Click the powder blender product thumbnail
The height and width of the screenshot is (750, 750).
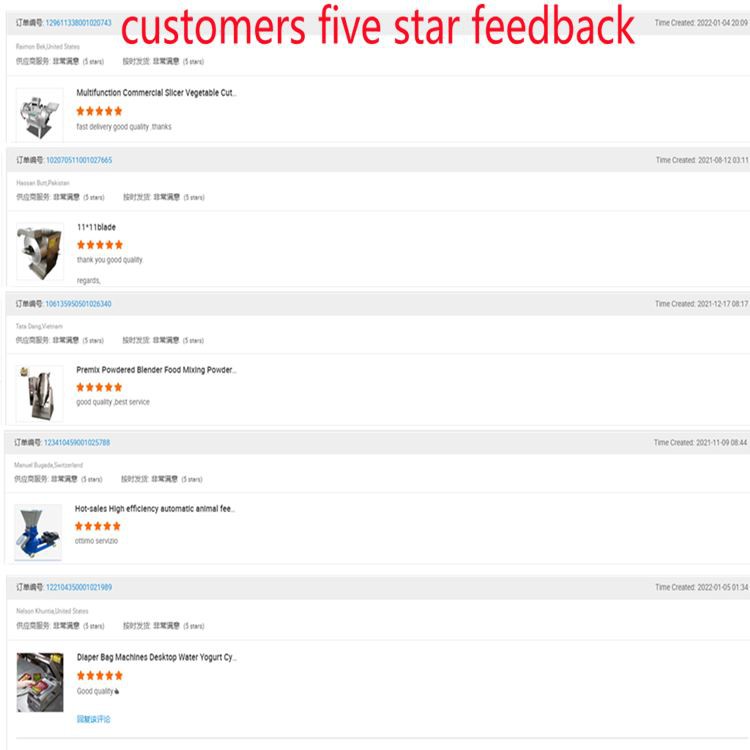39,393
